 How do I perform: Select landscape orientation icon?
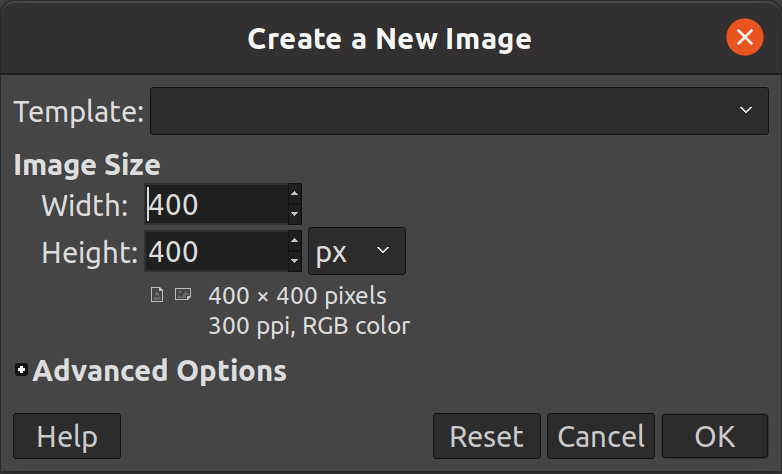click(183, 294)
